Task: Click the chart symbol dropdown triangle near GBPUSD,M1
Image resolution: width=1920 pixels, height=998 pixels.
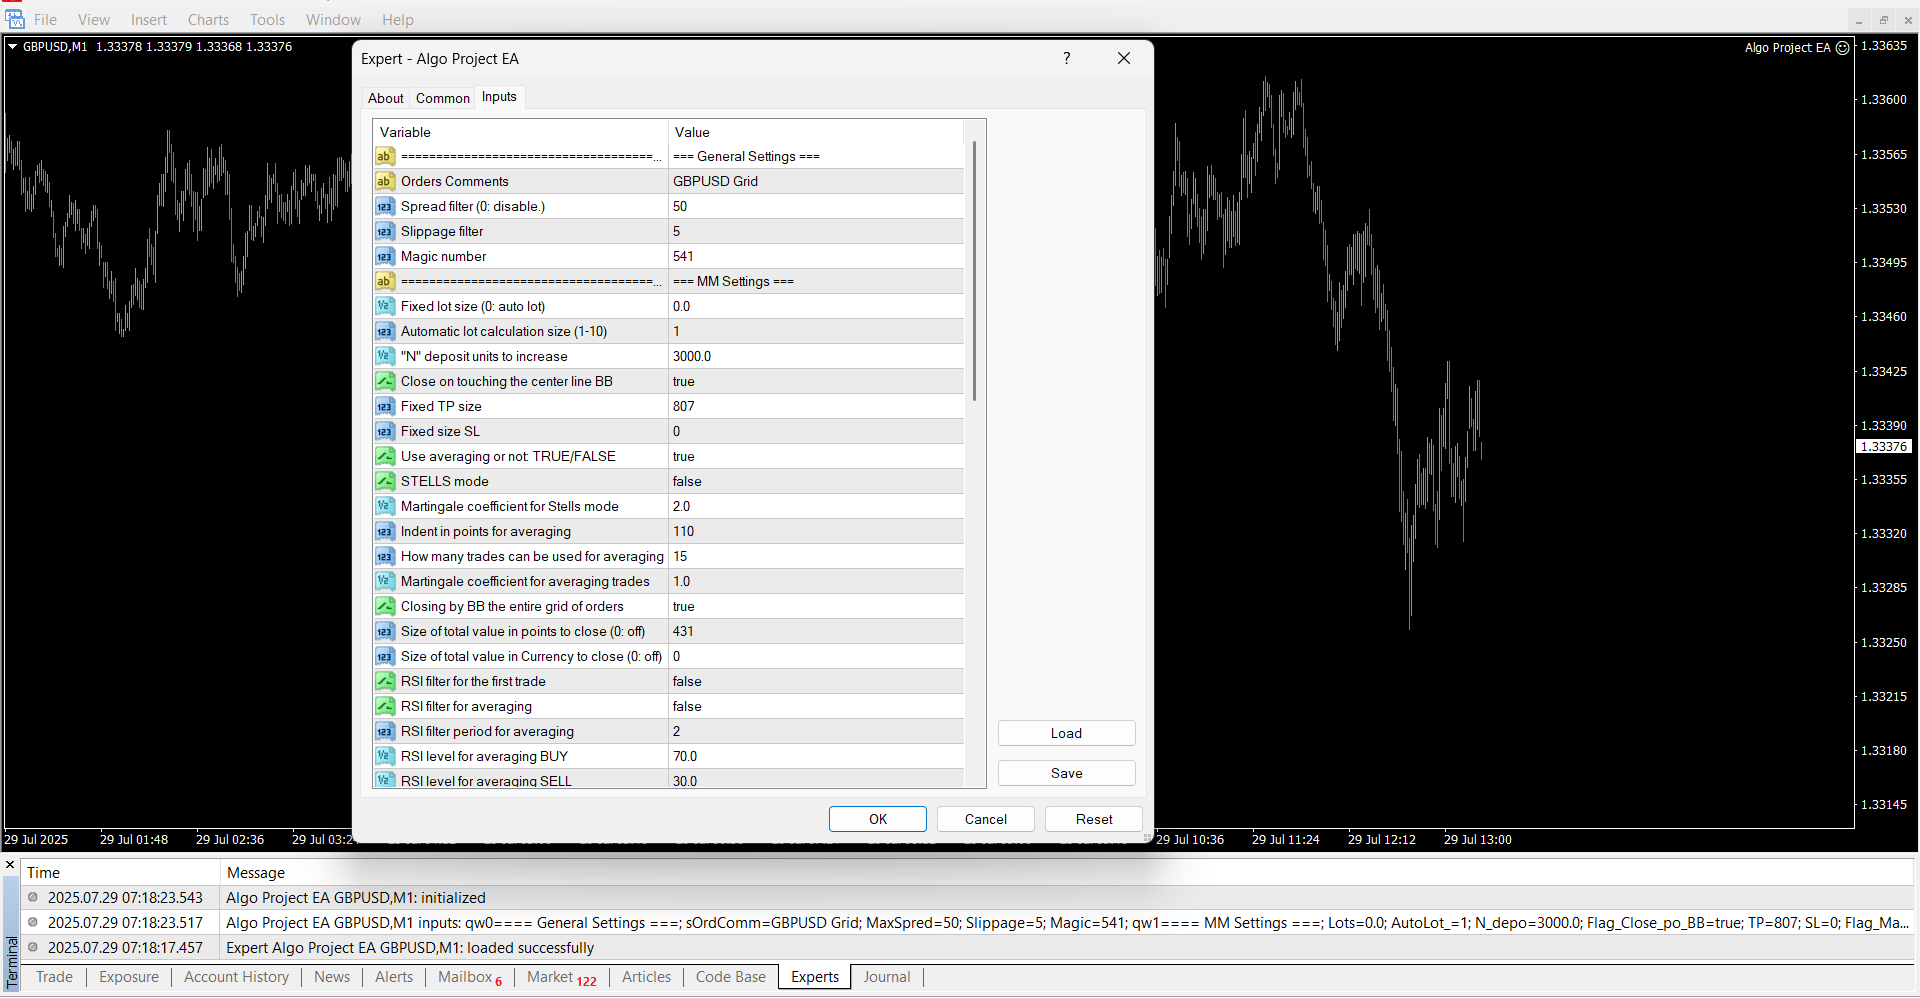Action: point(13,47)
